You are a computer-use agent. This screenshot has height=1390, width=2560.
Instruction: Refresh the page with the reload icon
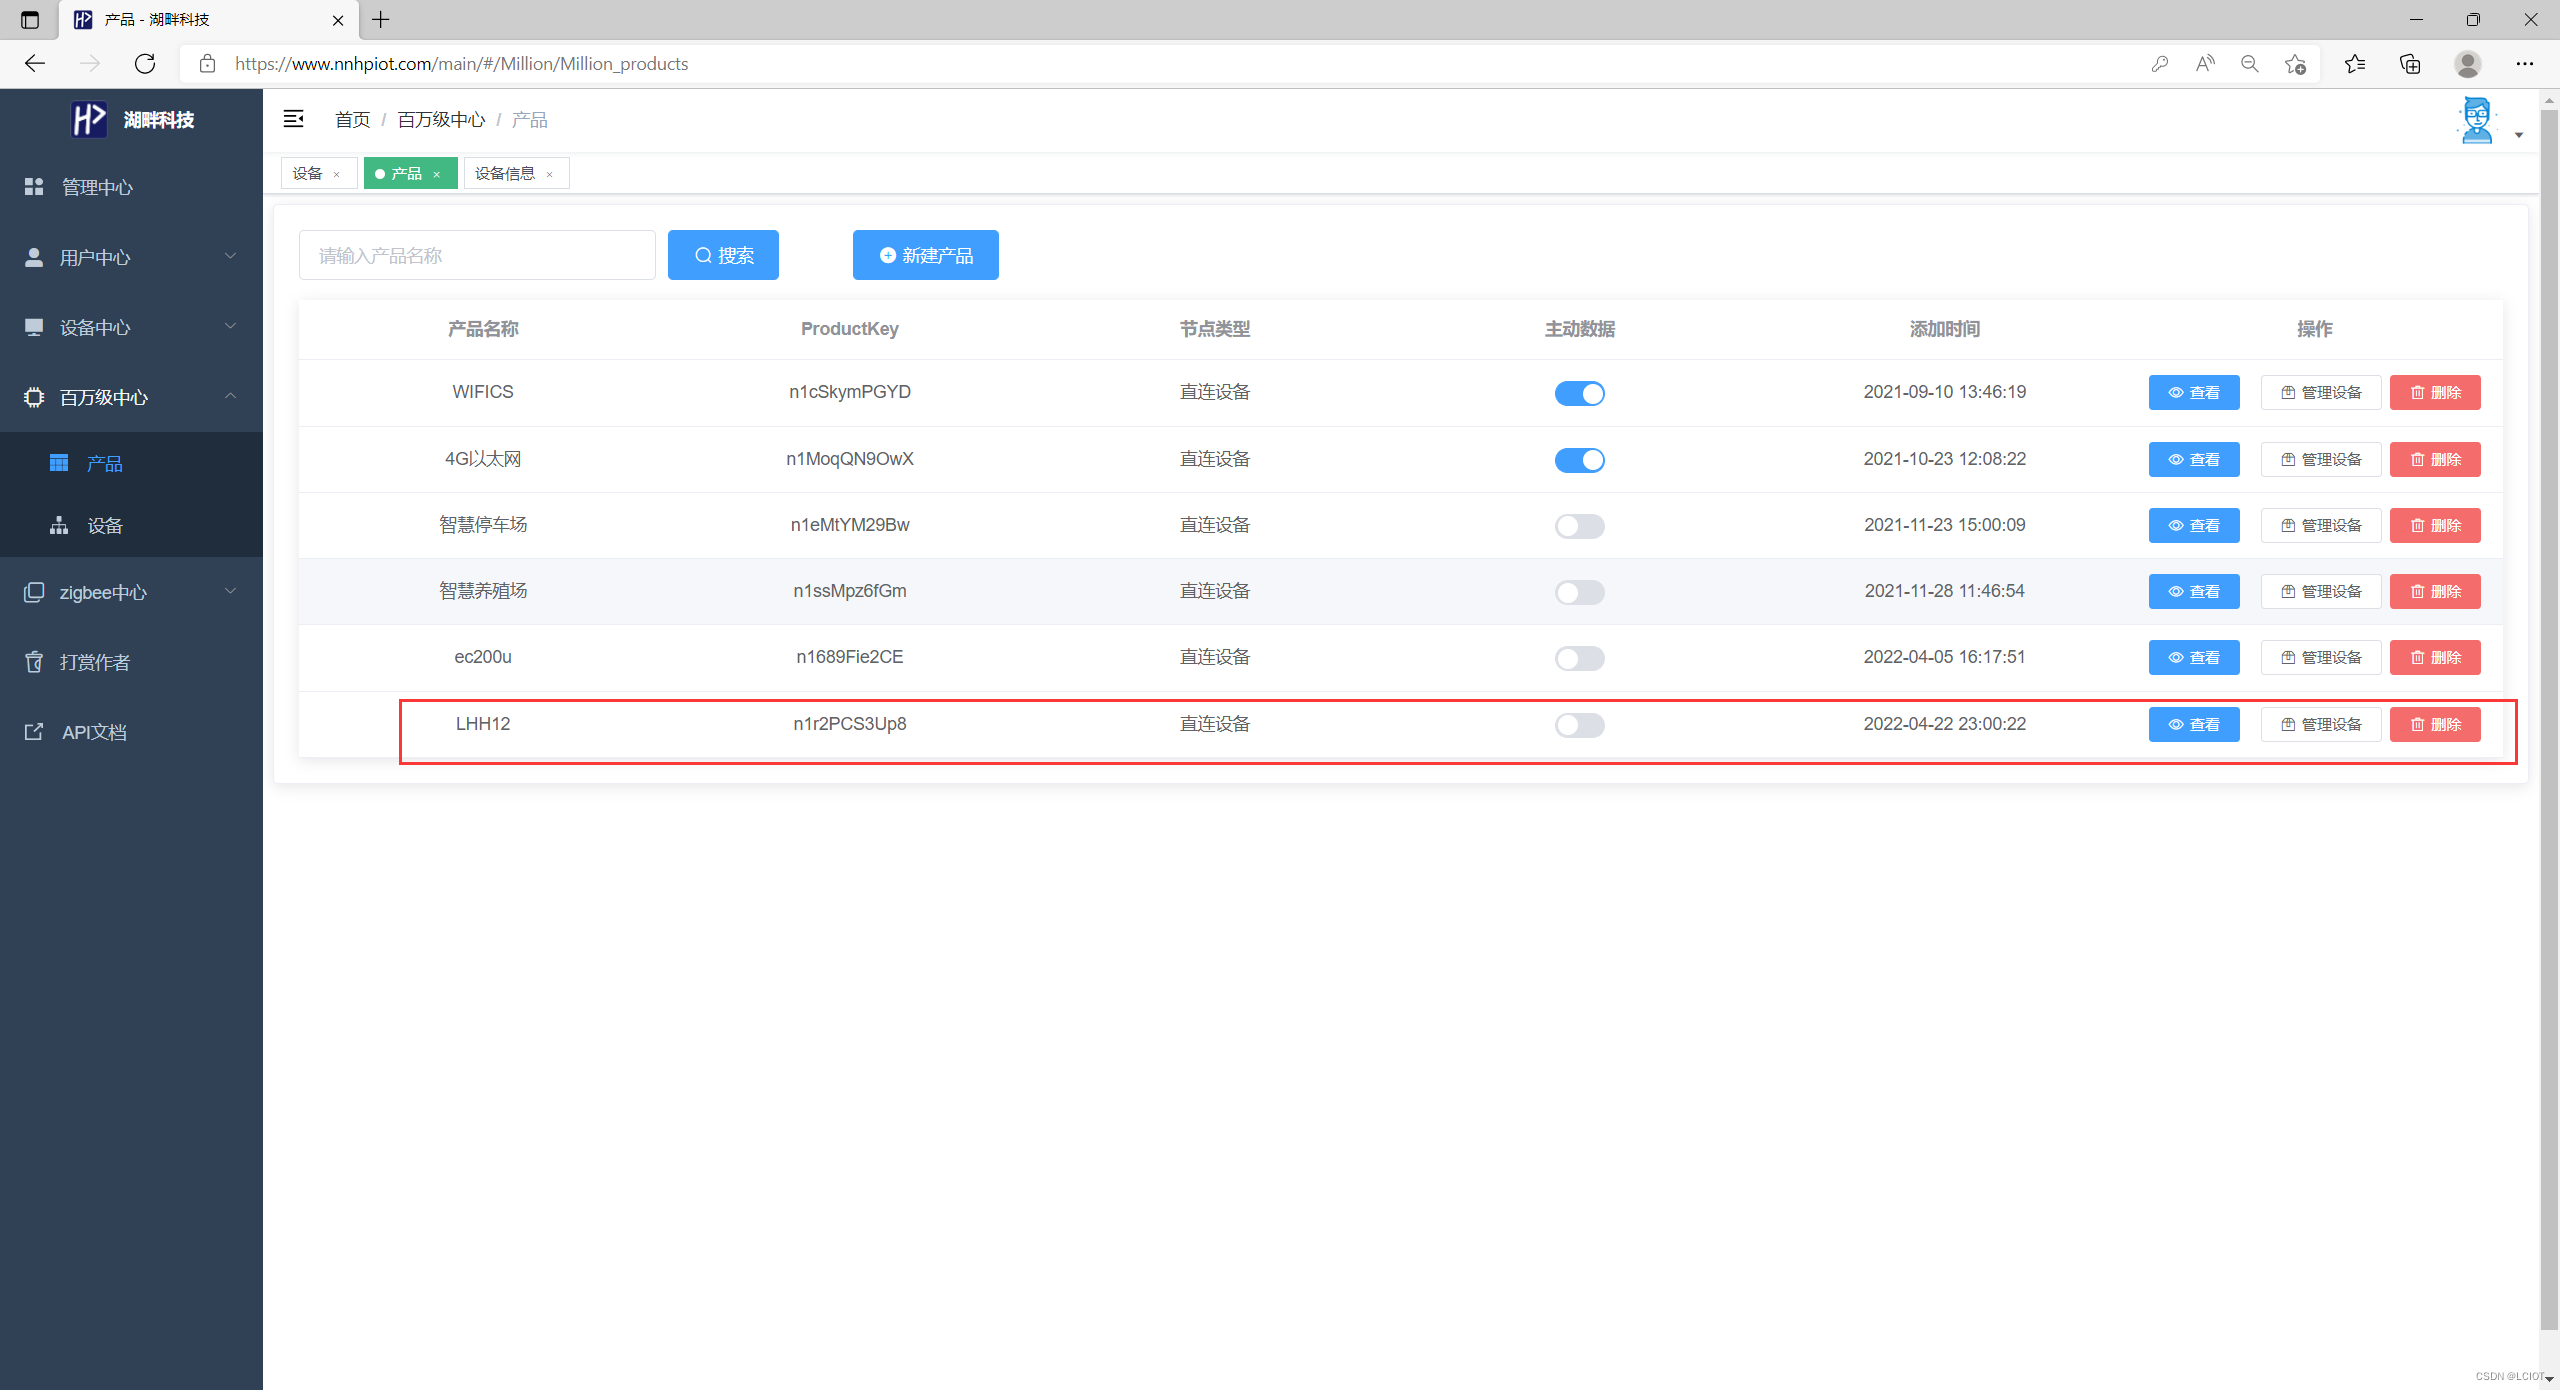pos(145,63)
